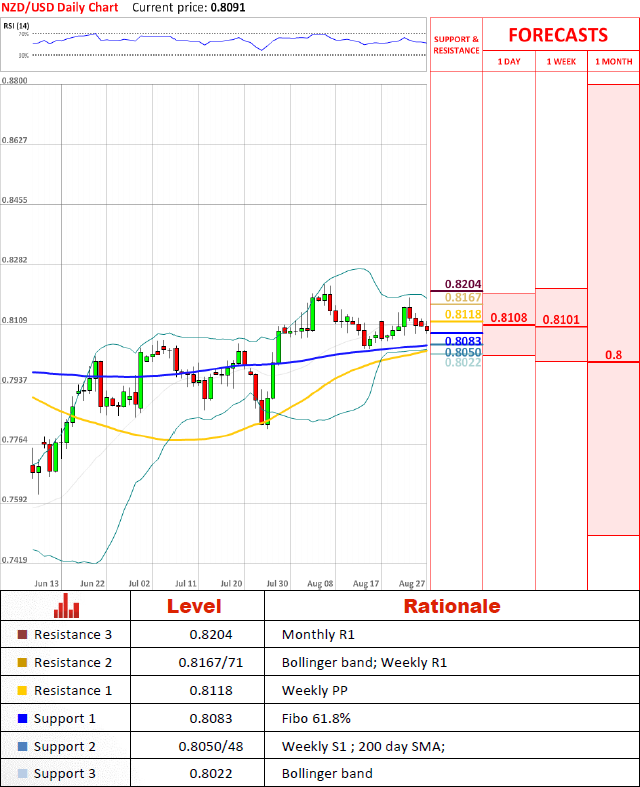This screenshot has width=640, height=787.
Task: Click the 0.8108 one-day forecast value
Action: coord(508,317)
